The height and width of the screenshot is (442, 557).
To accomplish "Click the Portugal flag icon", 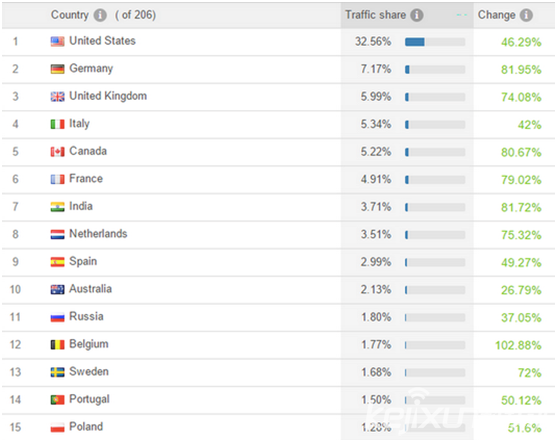I will [58, 400].
